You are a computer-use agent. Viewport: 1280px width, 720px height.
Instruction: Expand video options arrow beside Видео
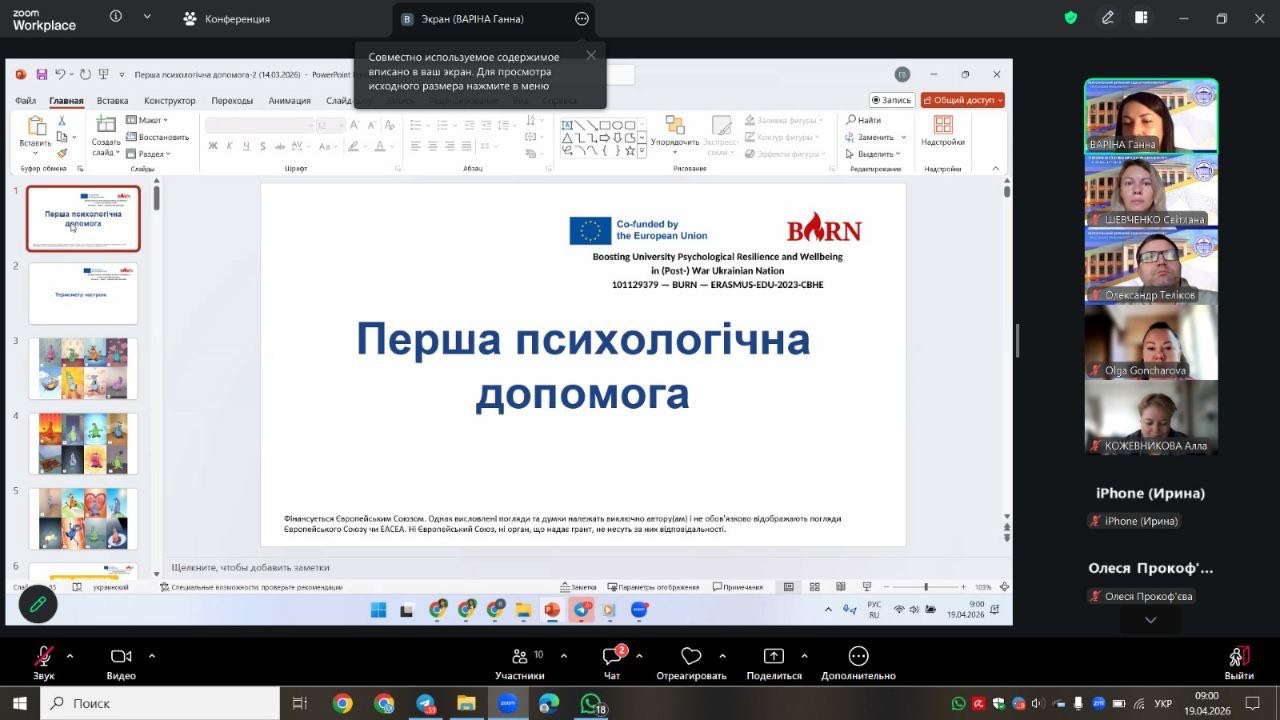click(x=152, y=656)
